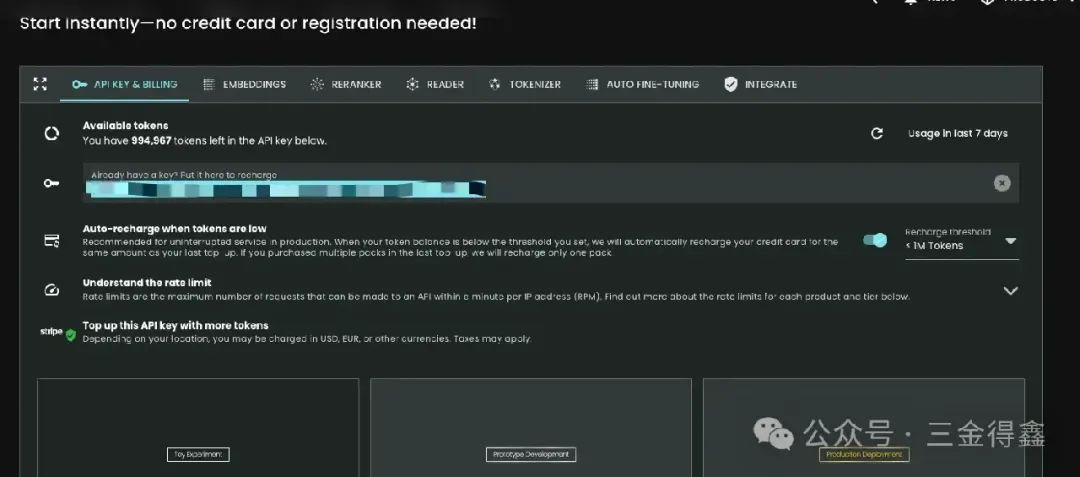Go to the Tokenizer tab
This screenshot has width=1080, height=477.
(524, 85)
